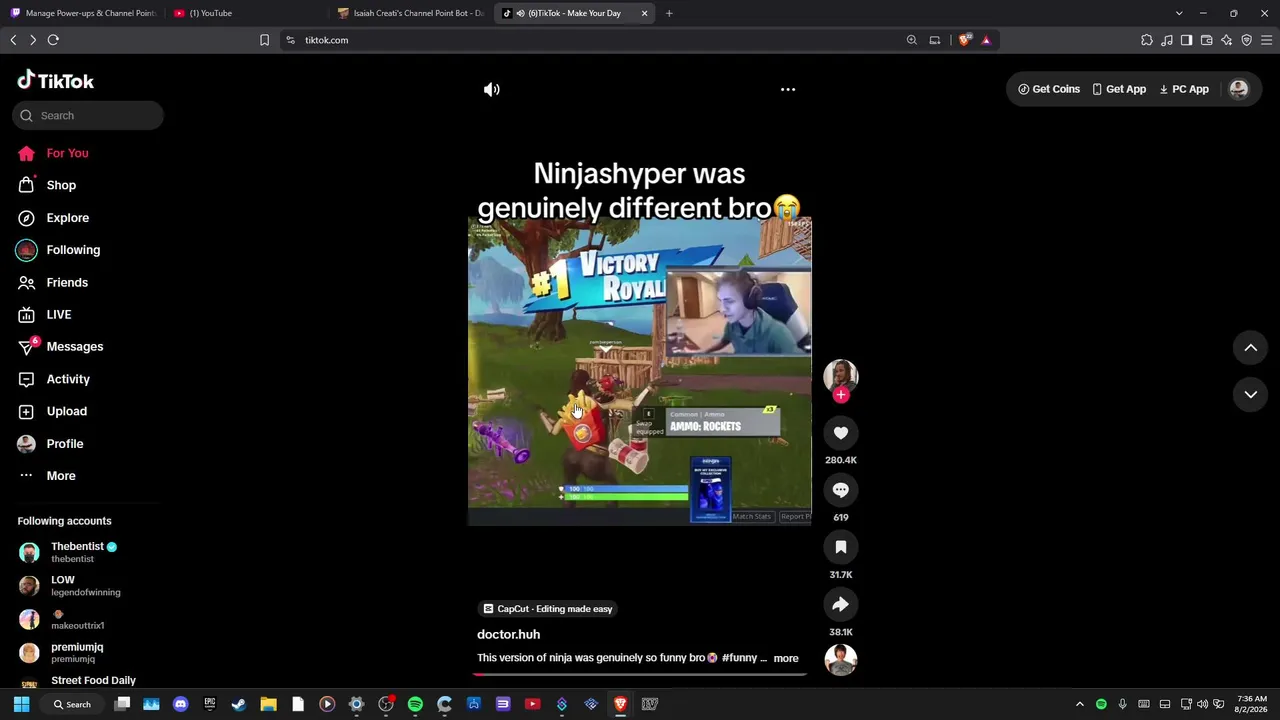Bookmark this page in the browser
The height and width of the screenshot is (720, 1280).
(x=264, y=40)
